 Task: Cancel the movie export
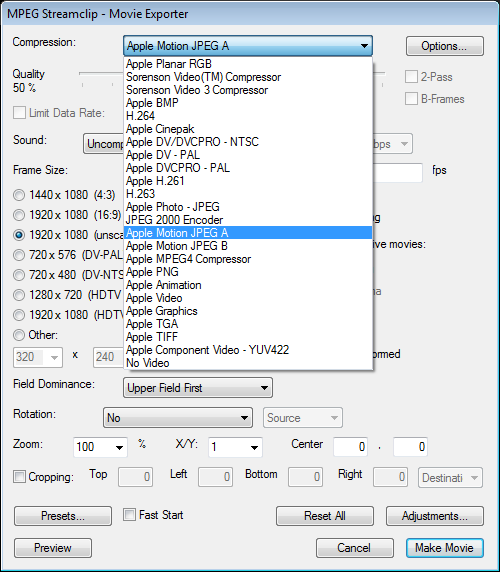point(354,548)
